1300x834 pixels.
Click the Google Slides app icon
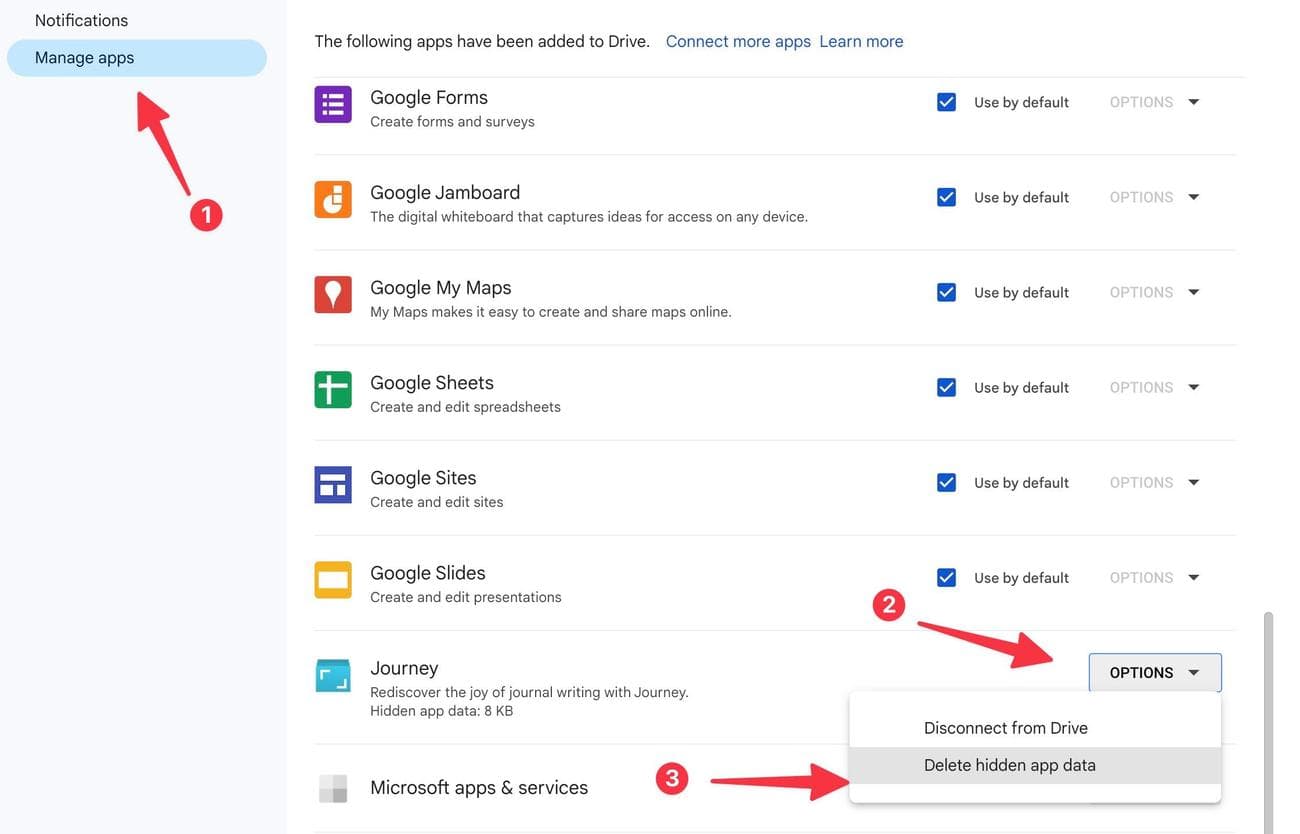[x=332, y=578]
